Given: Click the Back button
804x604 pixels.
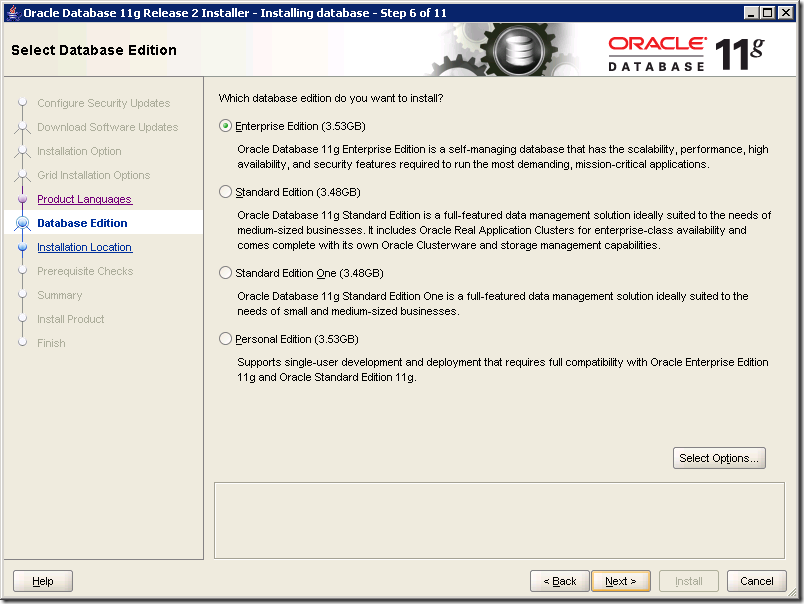Looking at the screenshot, I should [x=559, y=581].
